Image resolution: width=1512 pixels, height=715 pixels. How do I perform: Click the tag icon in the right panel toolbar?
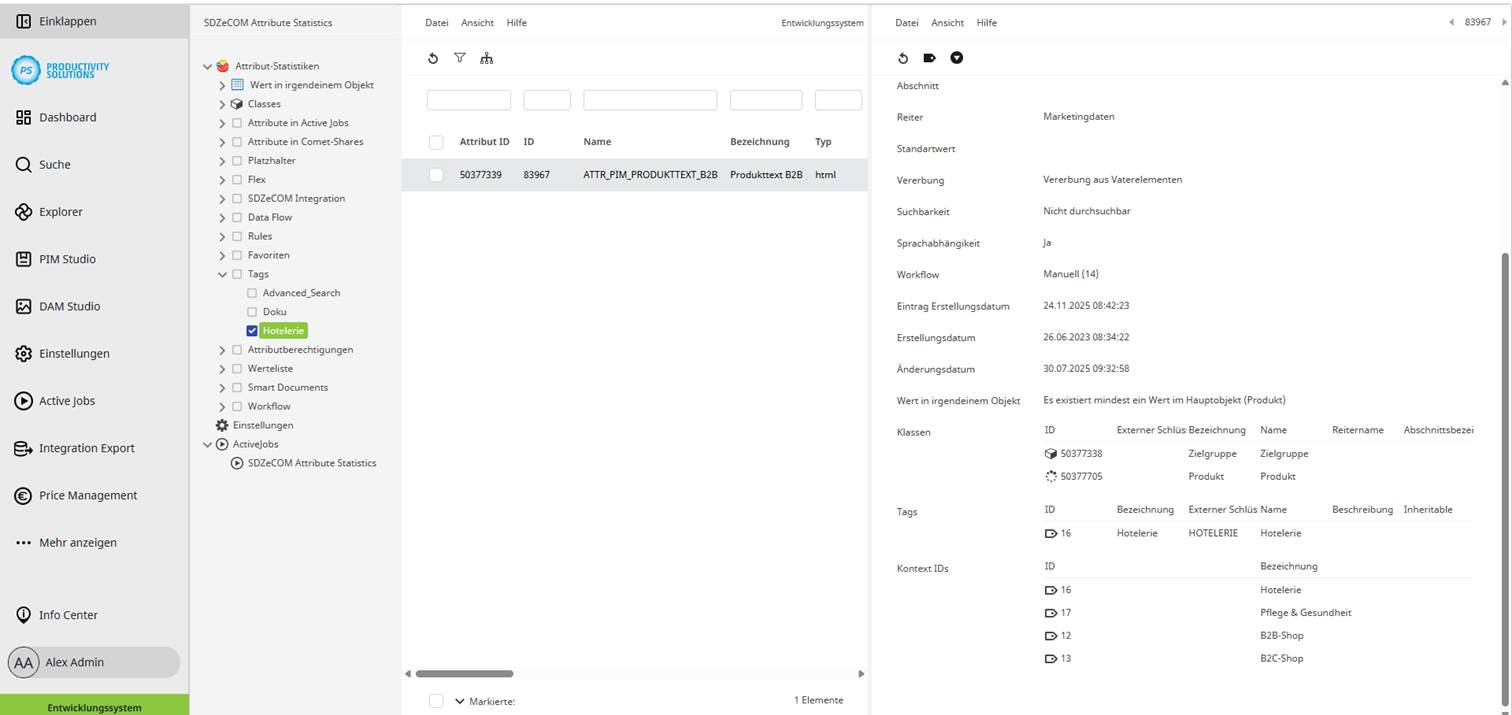click(929, 58)
